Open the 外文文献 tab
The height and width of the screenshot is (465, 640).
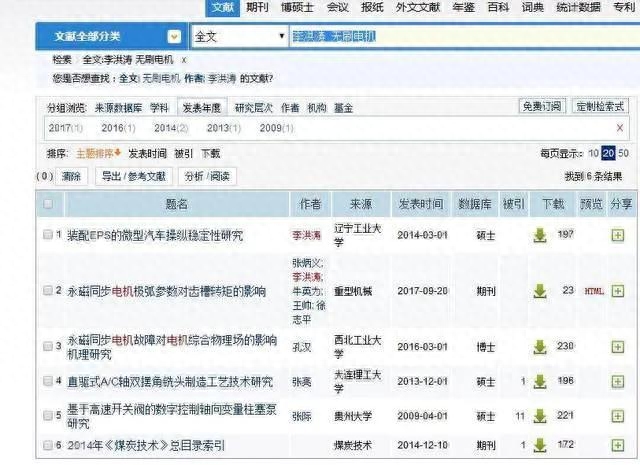(419, 7)
